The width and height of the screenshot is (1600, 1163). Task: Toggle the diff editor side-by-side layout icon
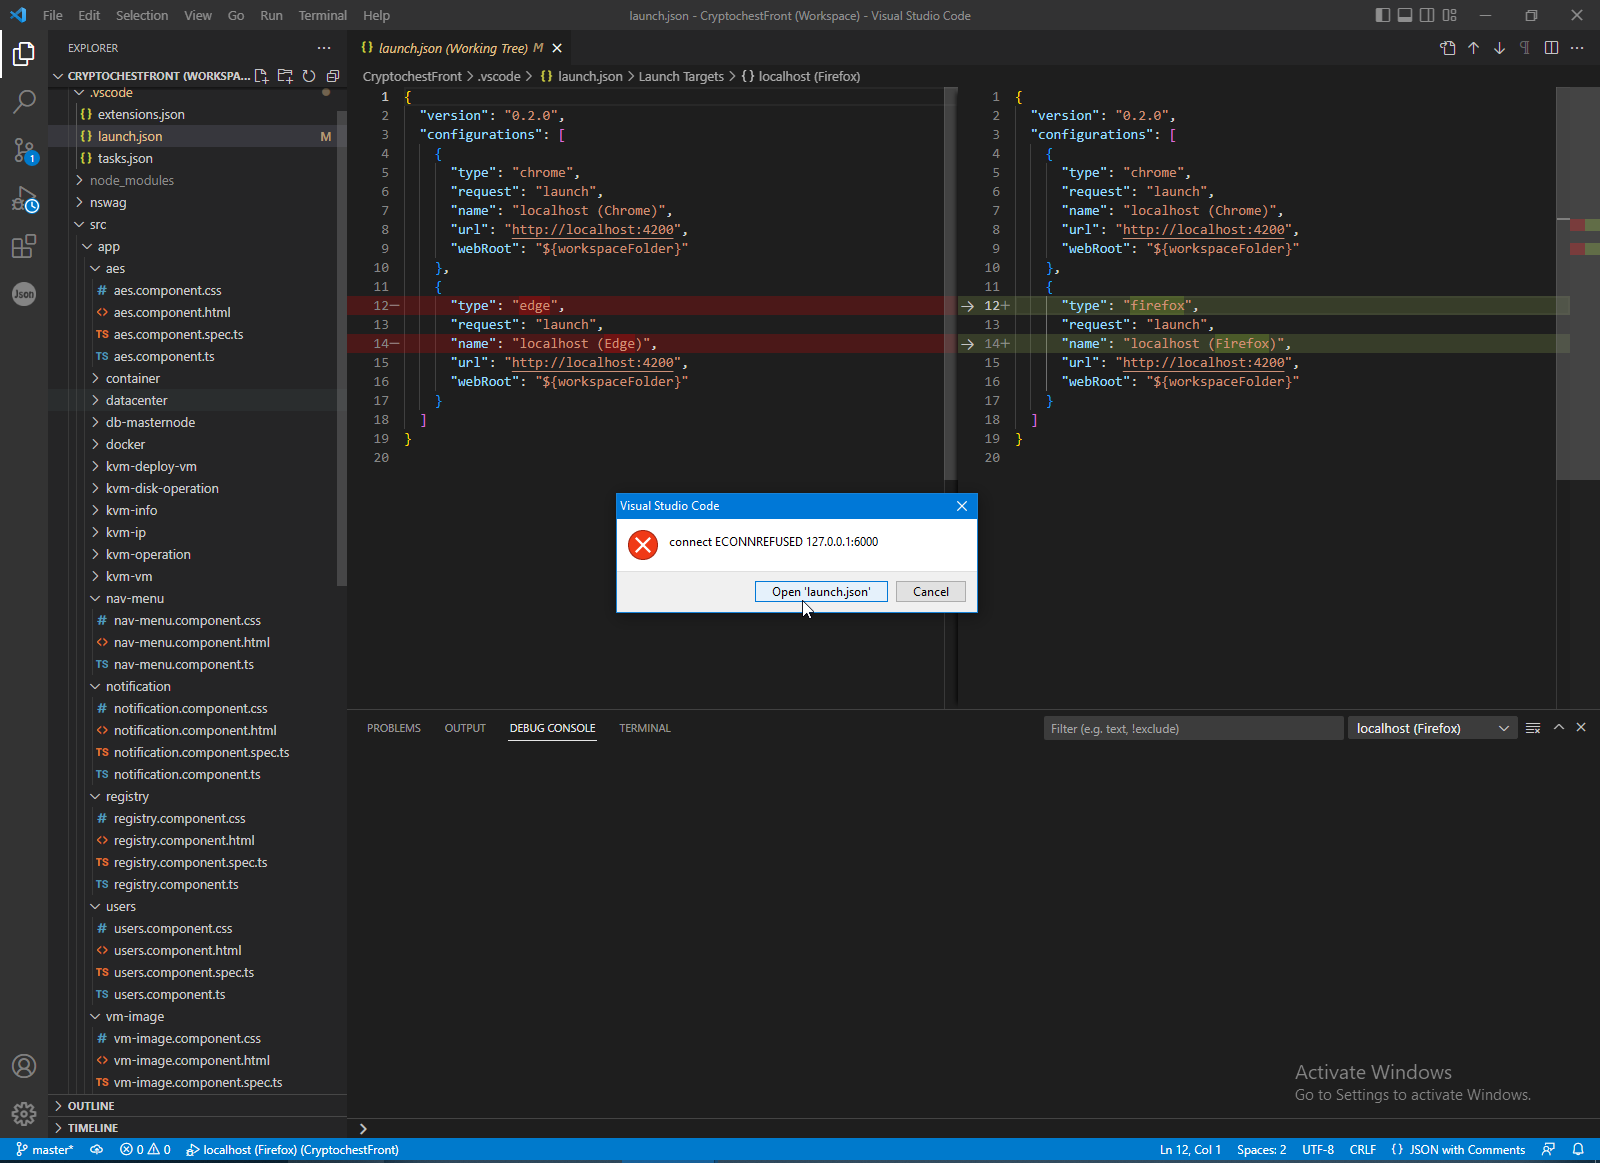pyautogui.click(x=1551, y=48)
